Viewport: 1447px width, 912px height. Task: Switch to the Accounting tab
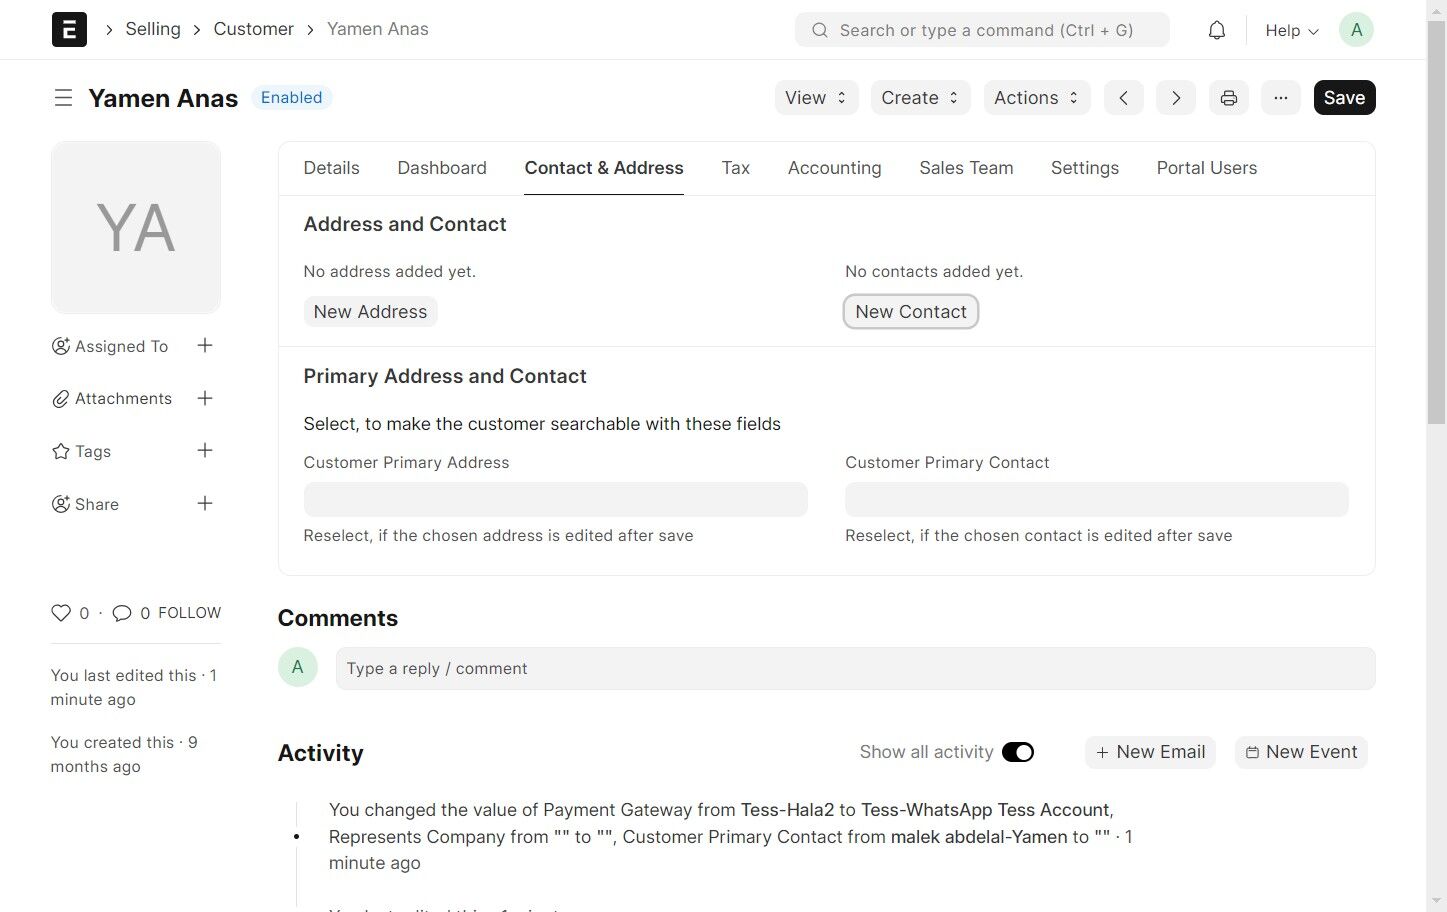835,168
